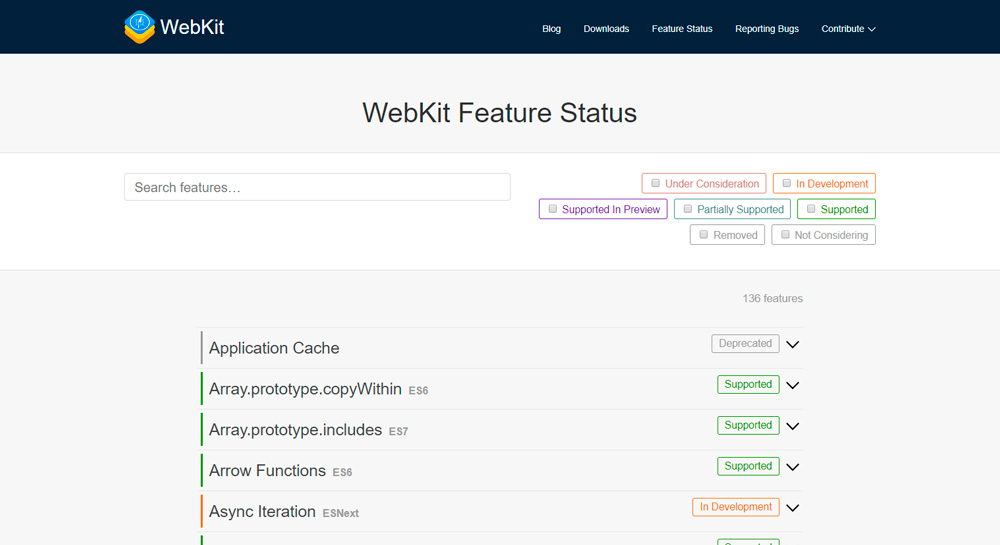
Task: Click the WebKit wordmark text
Action: (192, 27)
